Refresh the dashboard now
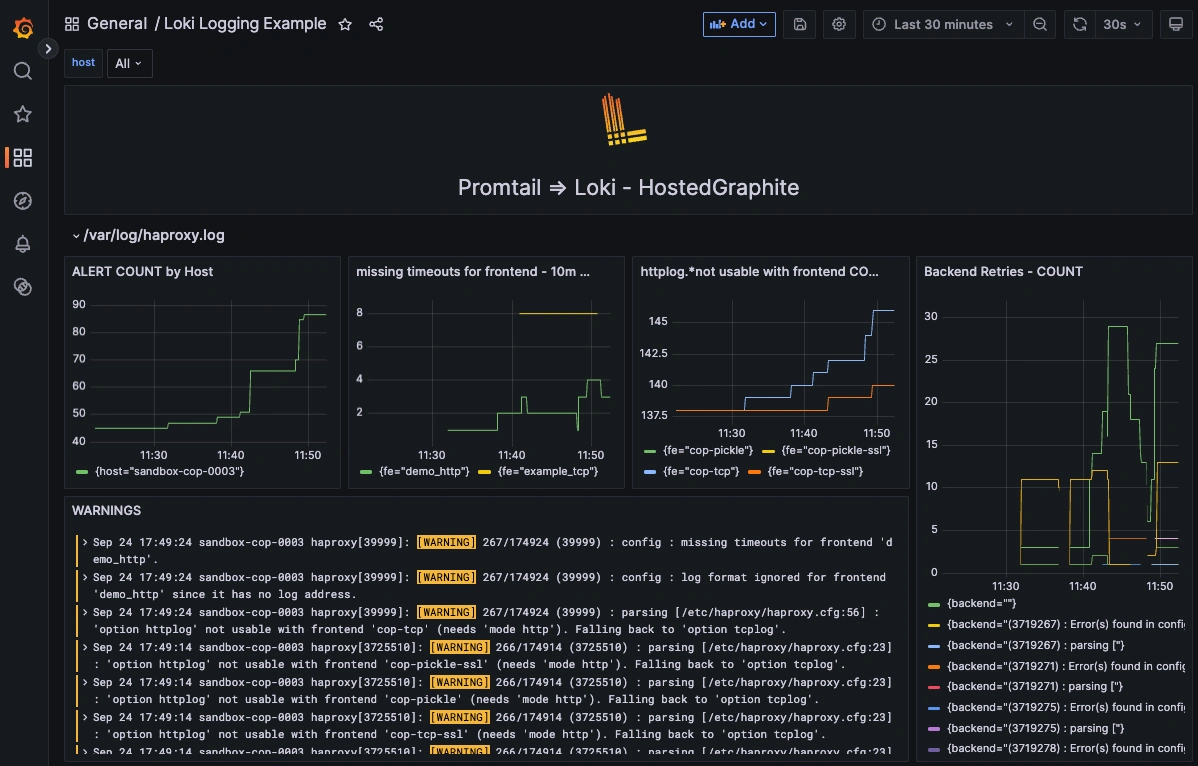Image resolution: width=1198 pixels, height=766 pixels. point(1080,24)
